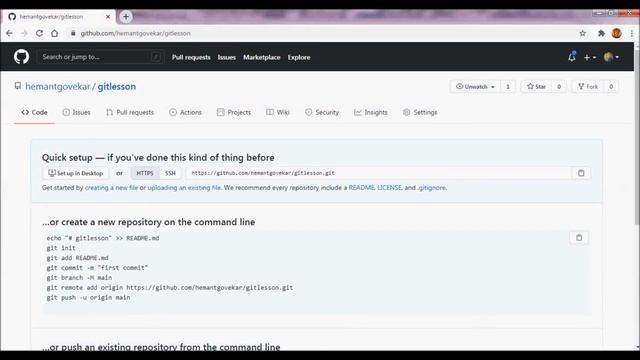Click Issues in the top header
The image size is (640, 360).
click(x=227, y=58)
